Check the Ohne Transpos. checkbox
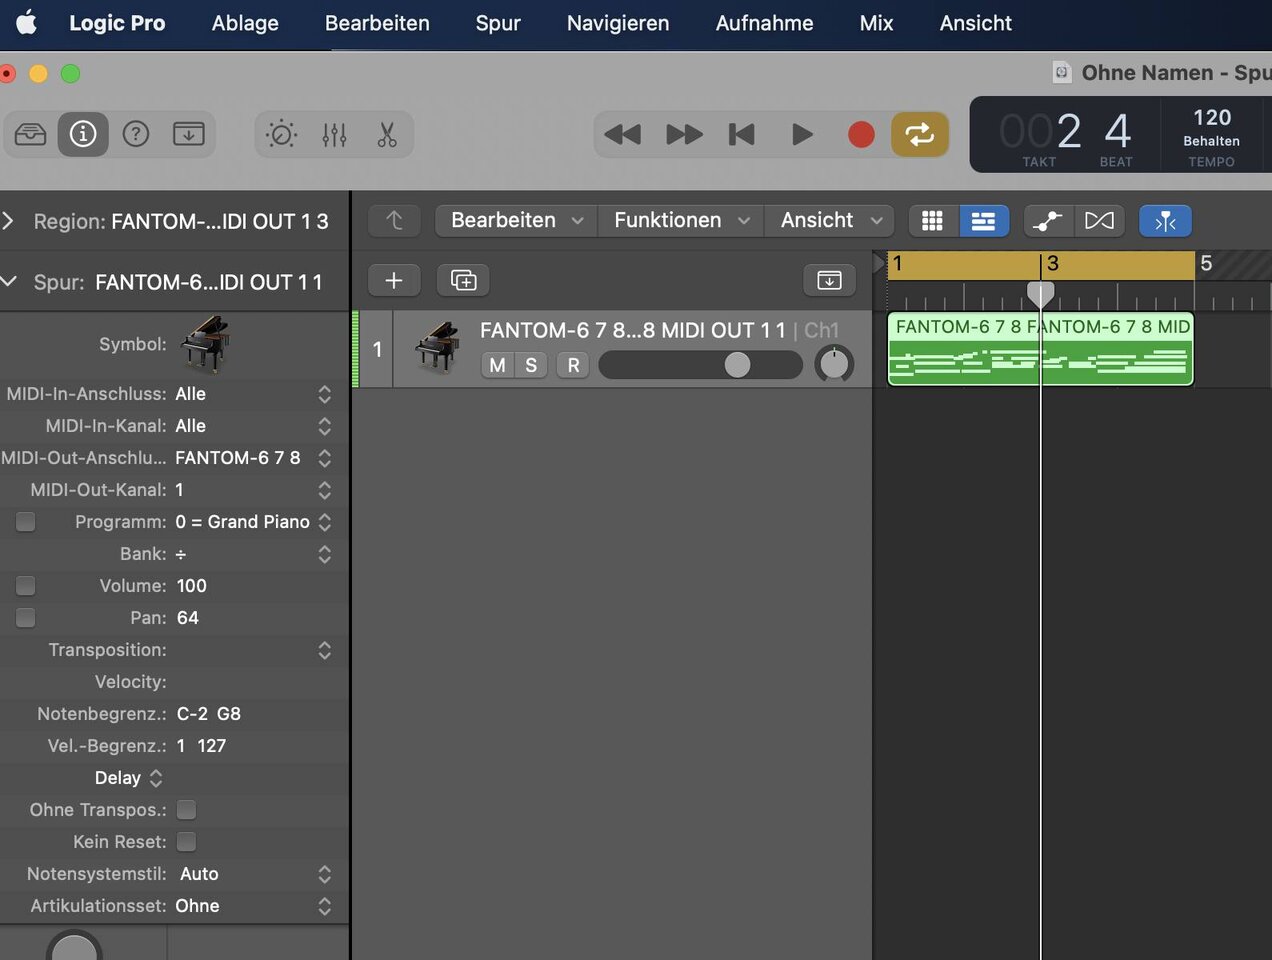1272x960 pixels. coord(186,810)
